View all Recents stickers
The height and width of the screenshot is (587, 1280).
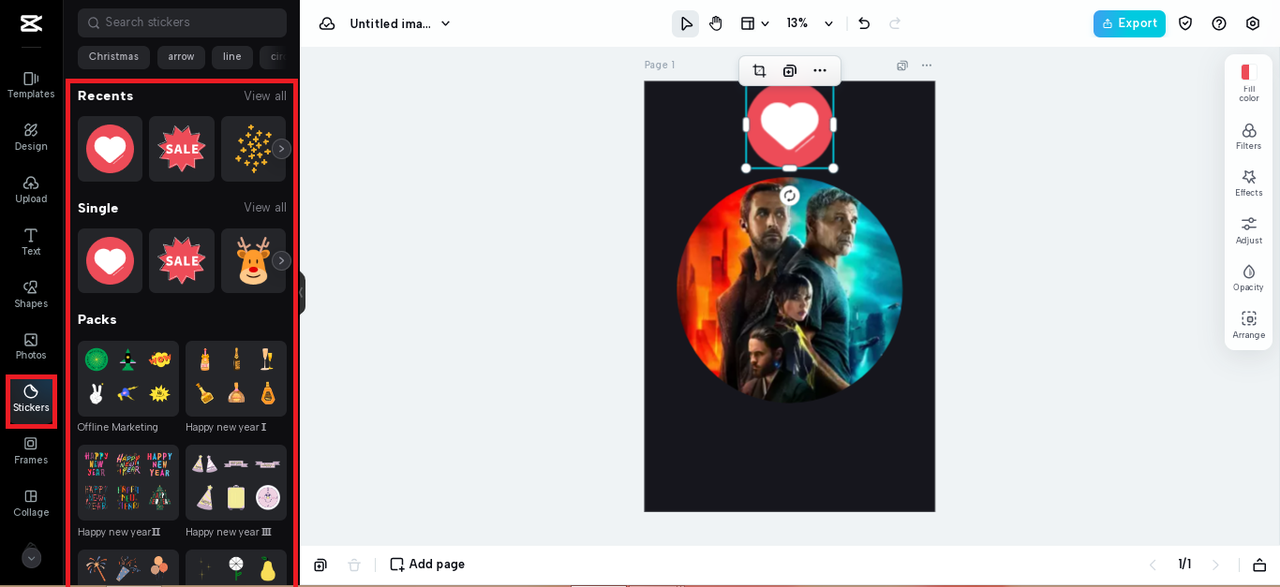(x=265, y=96)
